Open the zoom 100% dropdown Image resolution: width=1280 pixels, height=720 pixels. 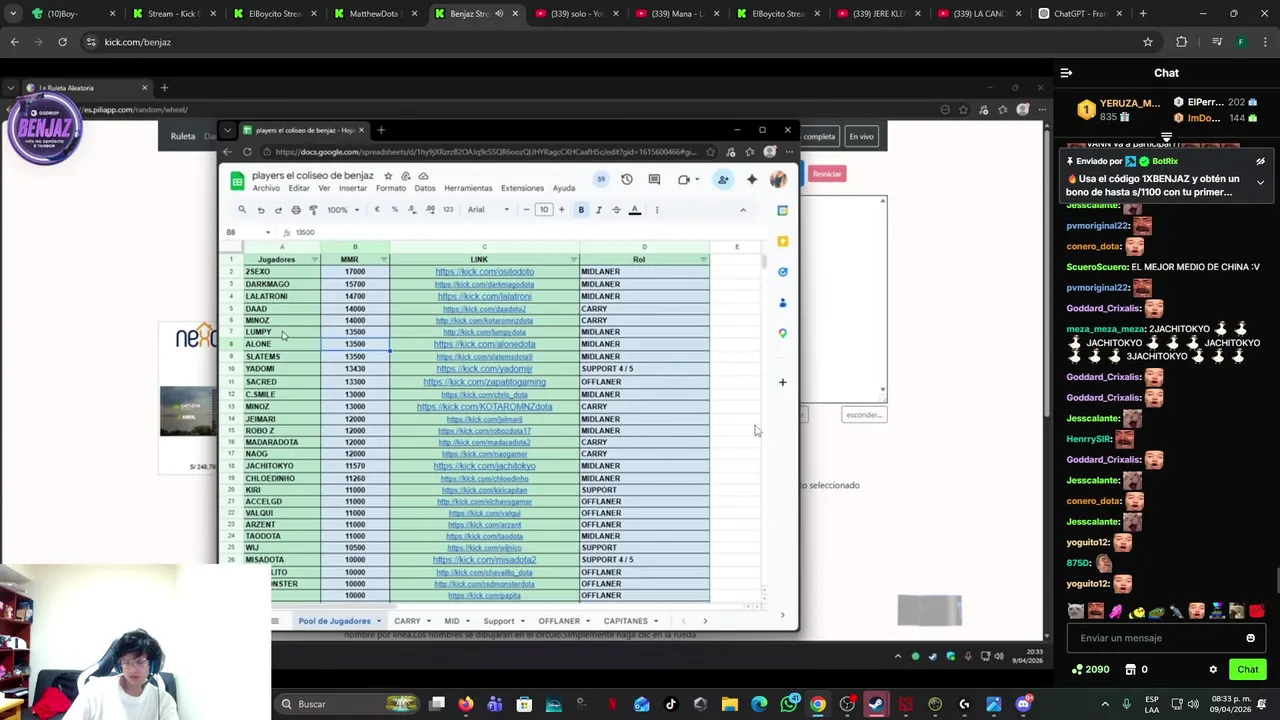point(343,210)
